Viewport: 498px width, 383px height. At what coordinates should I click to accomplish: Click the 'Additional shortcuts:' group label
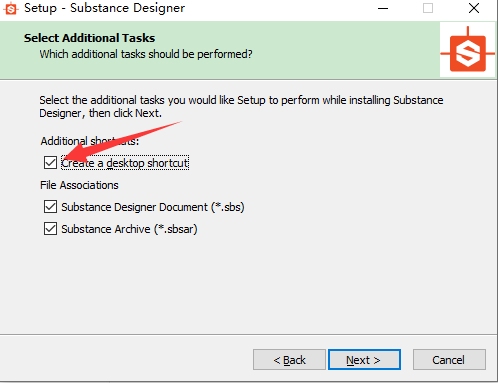pos(89,141)
